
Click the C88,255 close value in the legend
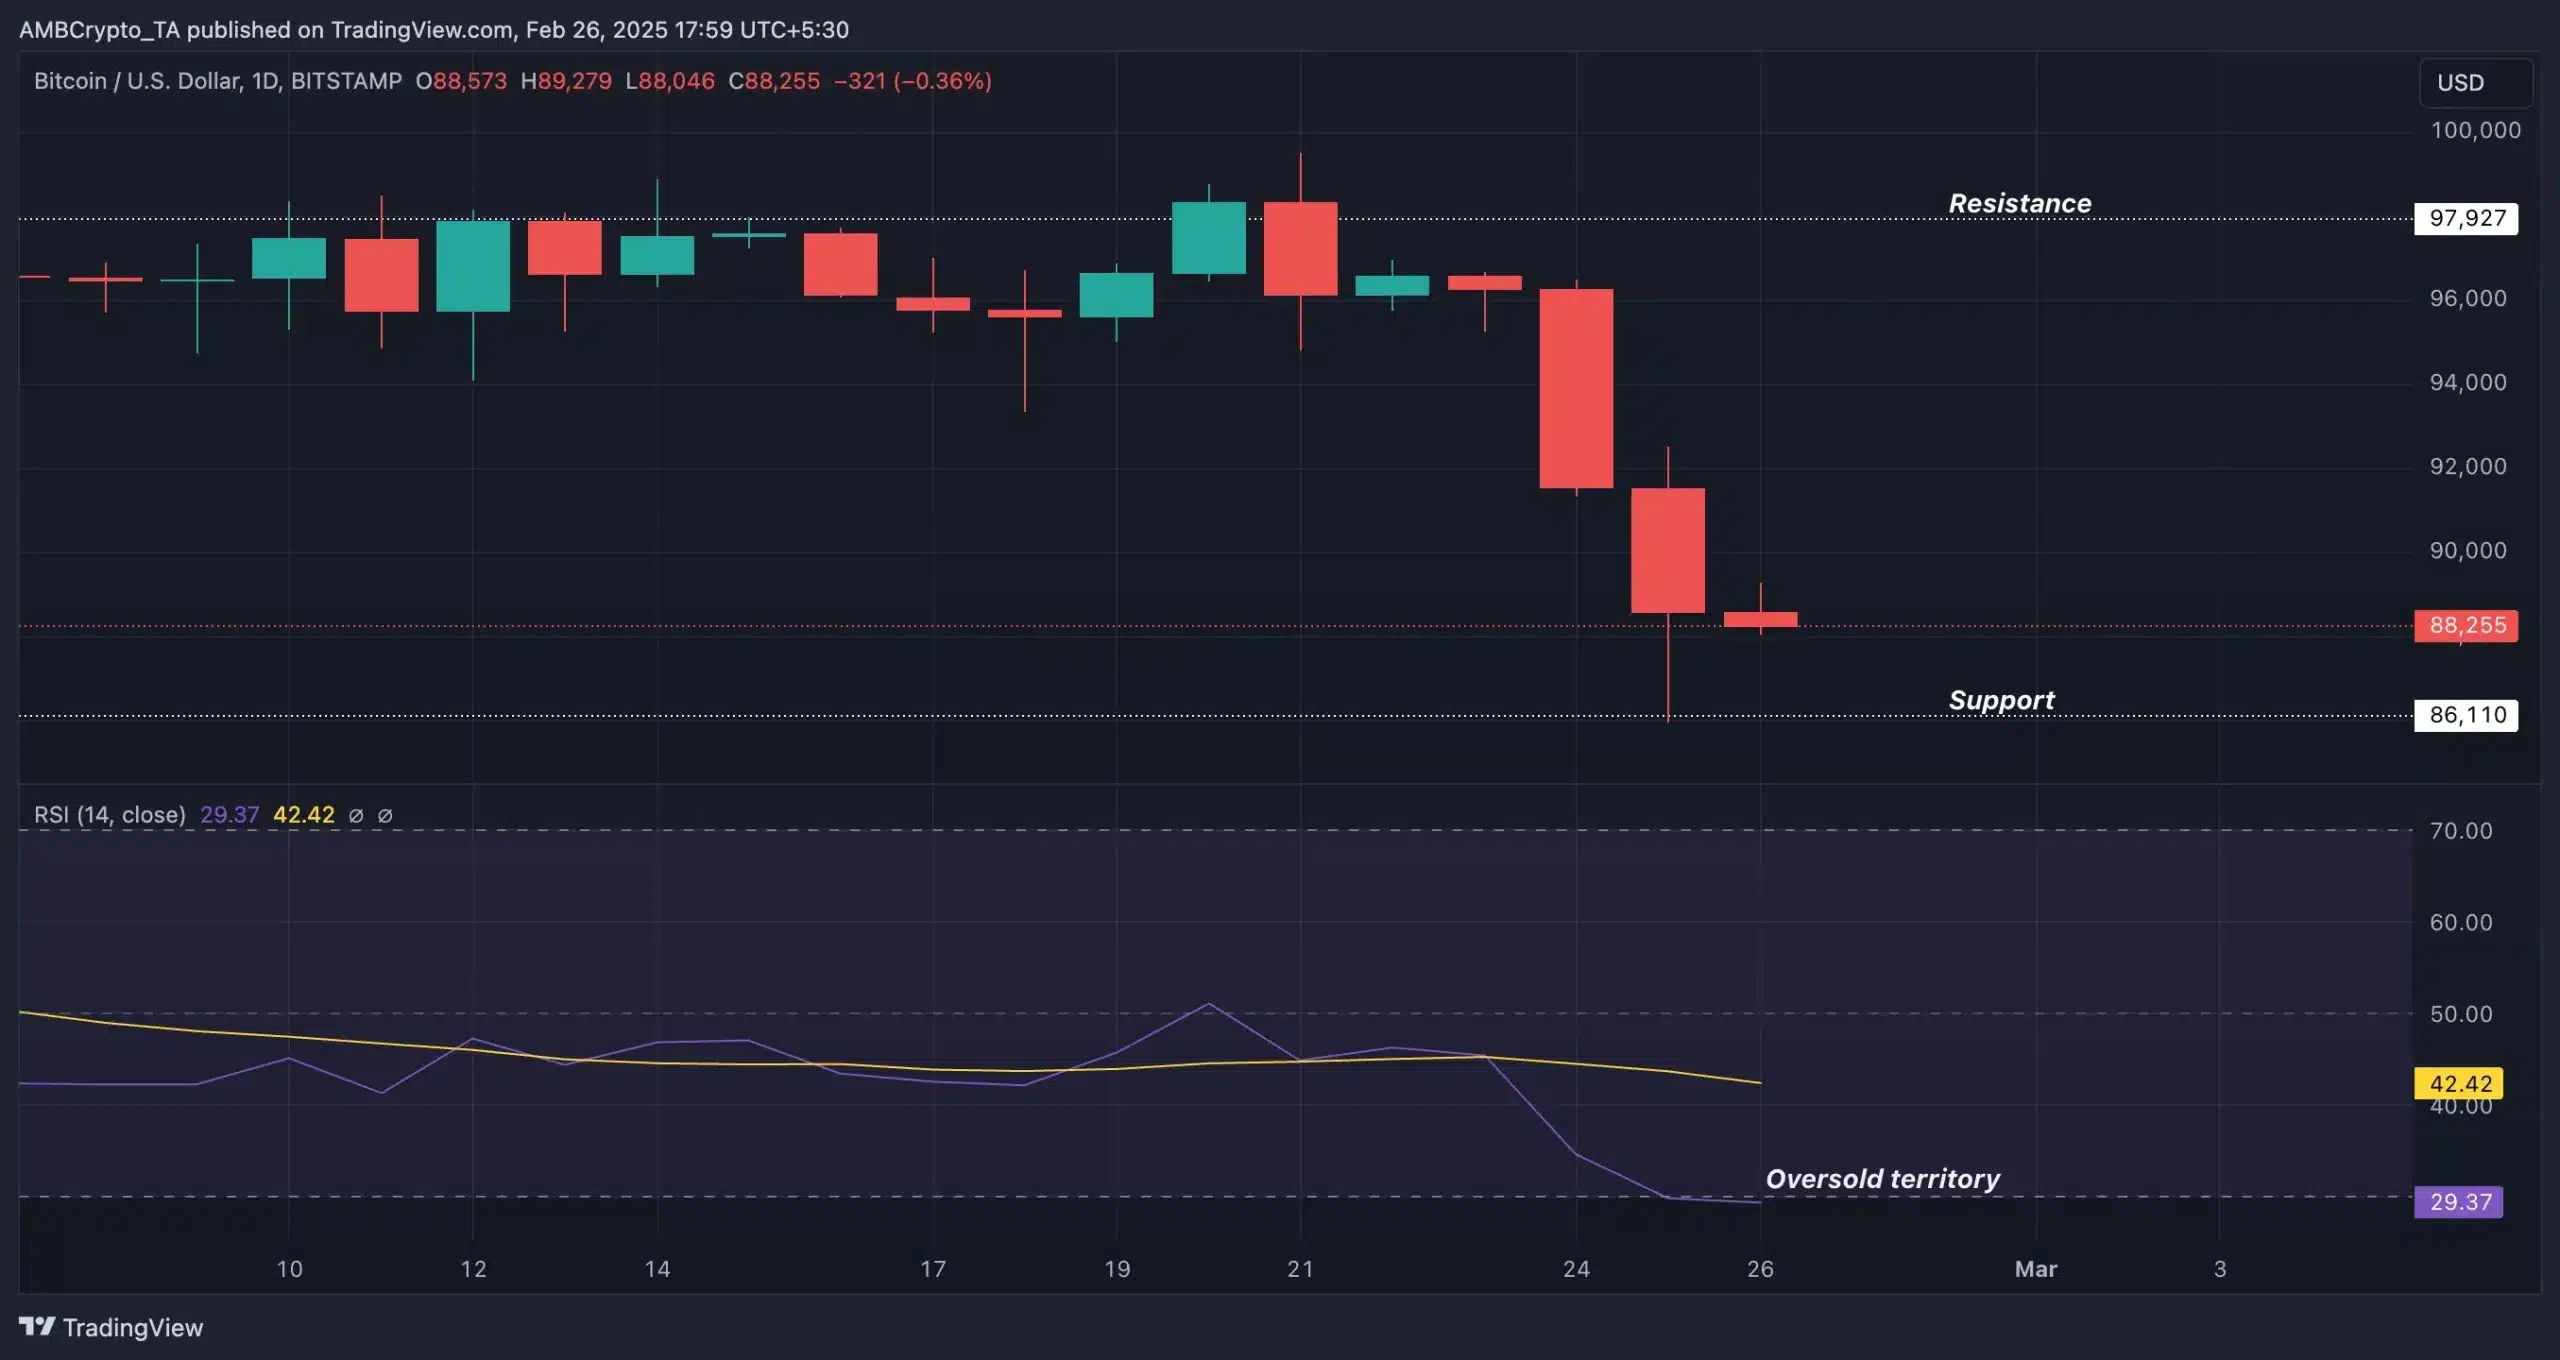775,81
